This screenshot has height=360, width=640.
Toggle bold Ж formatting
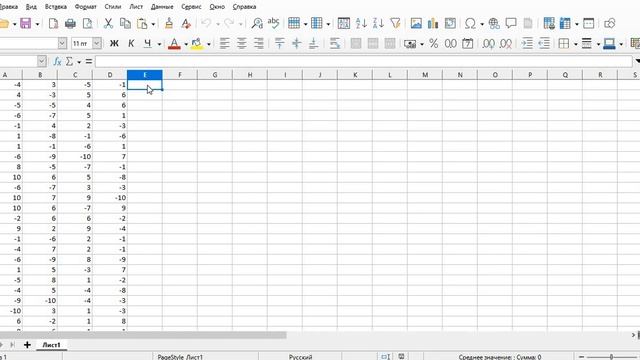click(x=114, y=43)
